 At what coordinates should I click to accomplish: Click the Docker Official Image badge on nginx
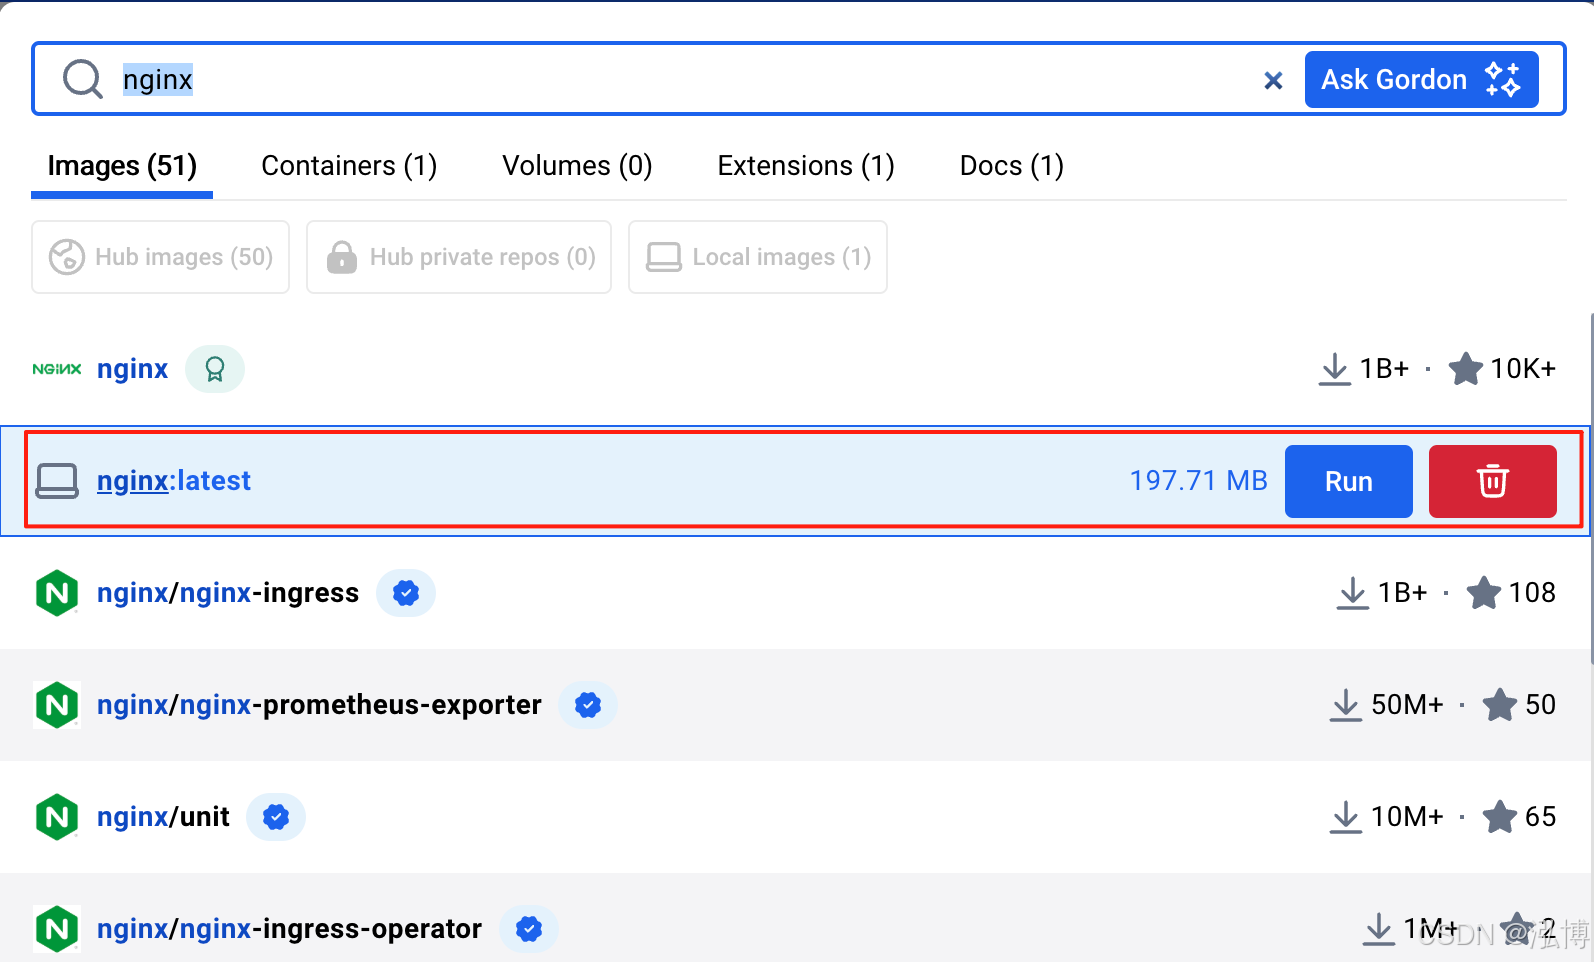(x=215, y=369)
